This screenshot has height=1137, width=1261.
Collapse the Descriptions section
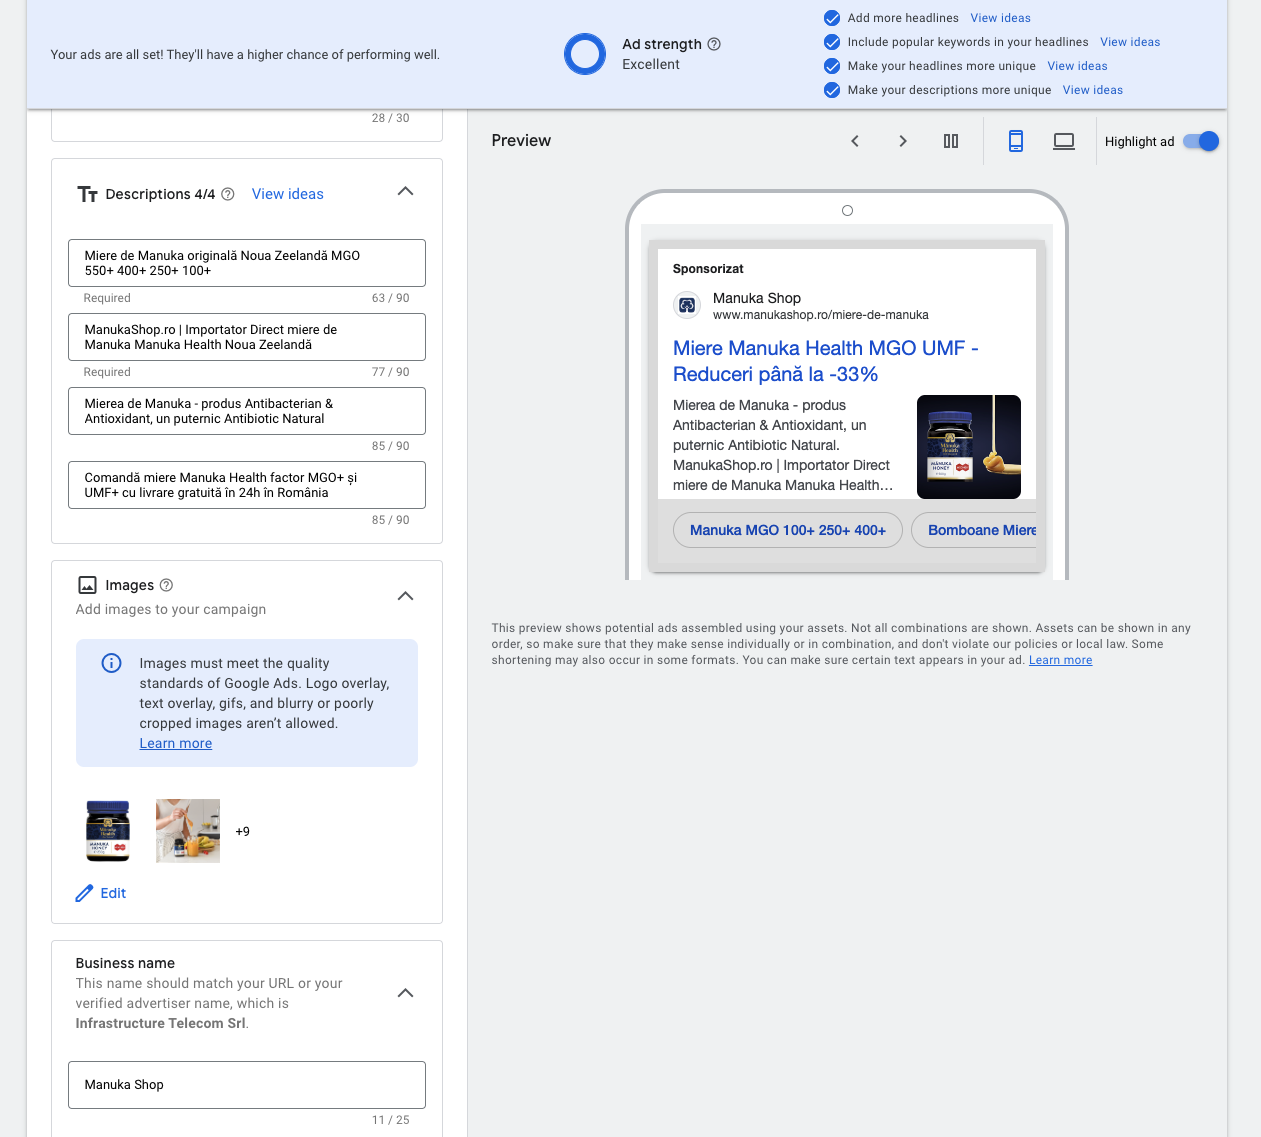click(x=405, y=191)
